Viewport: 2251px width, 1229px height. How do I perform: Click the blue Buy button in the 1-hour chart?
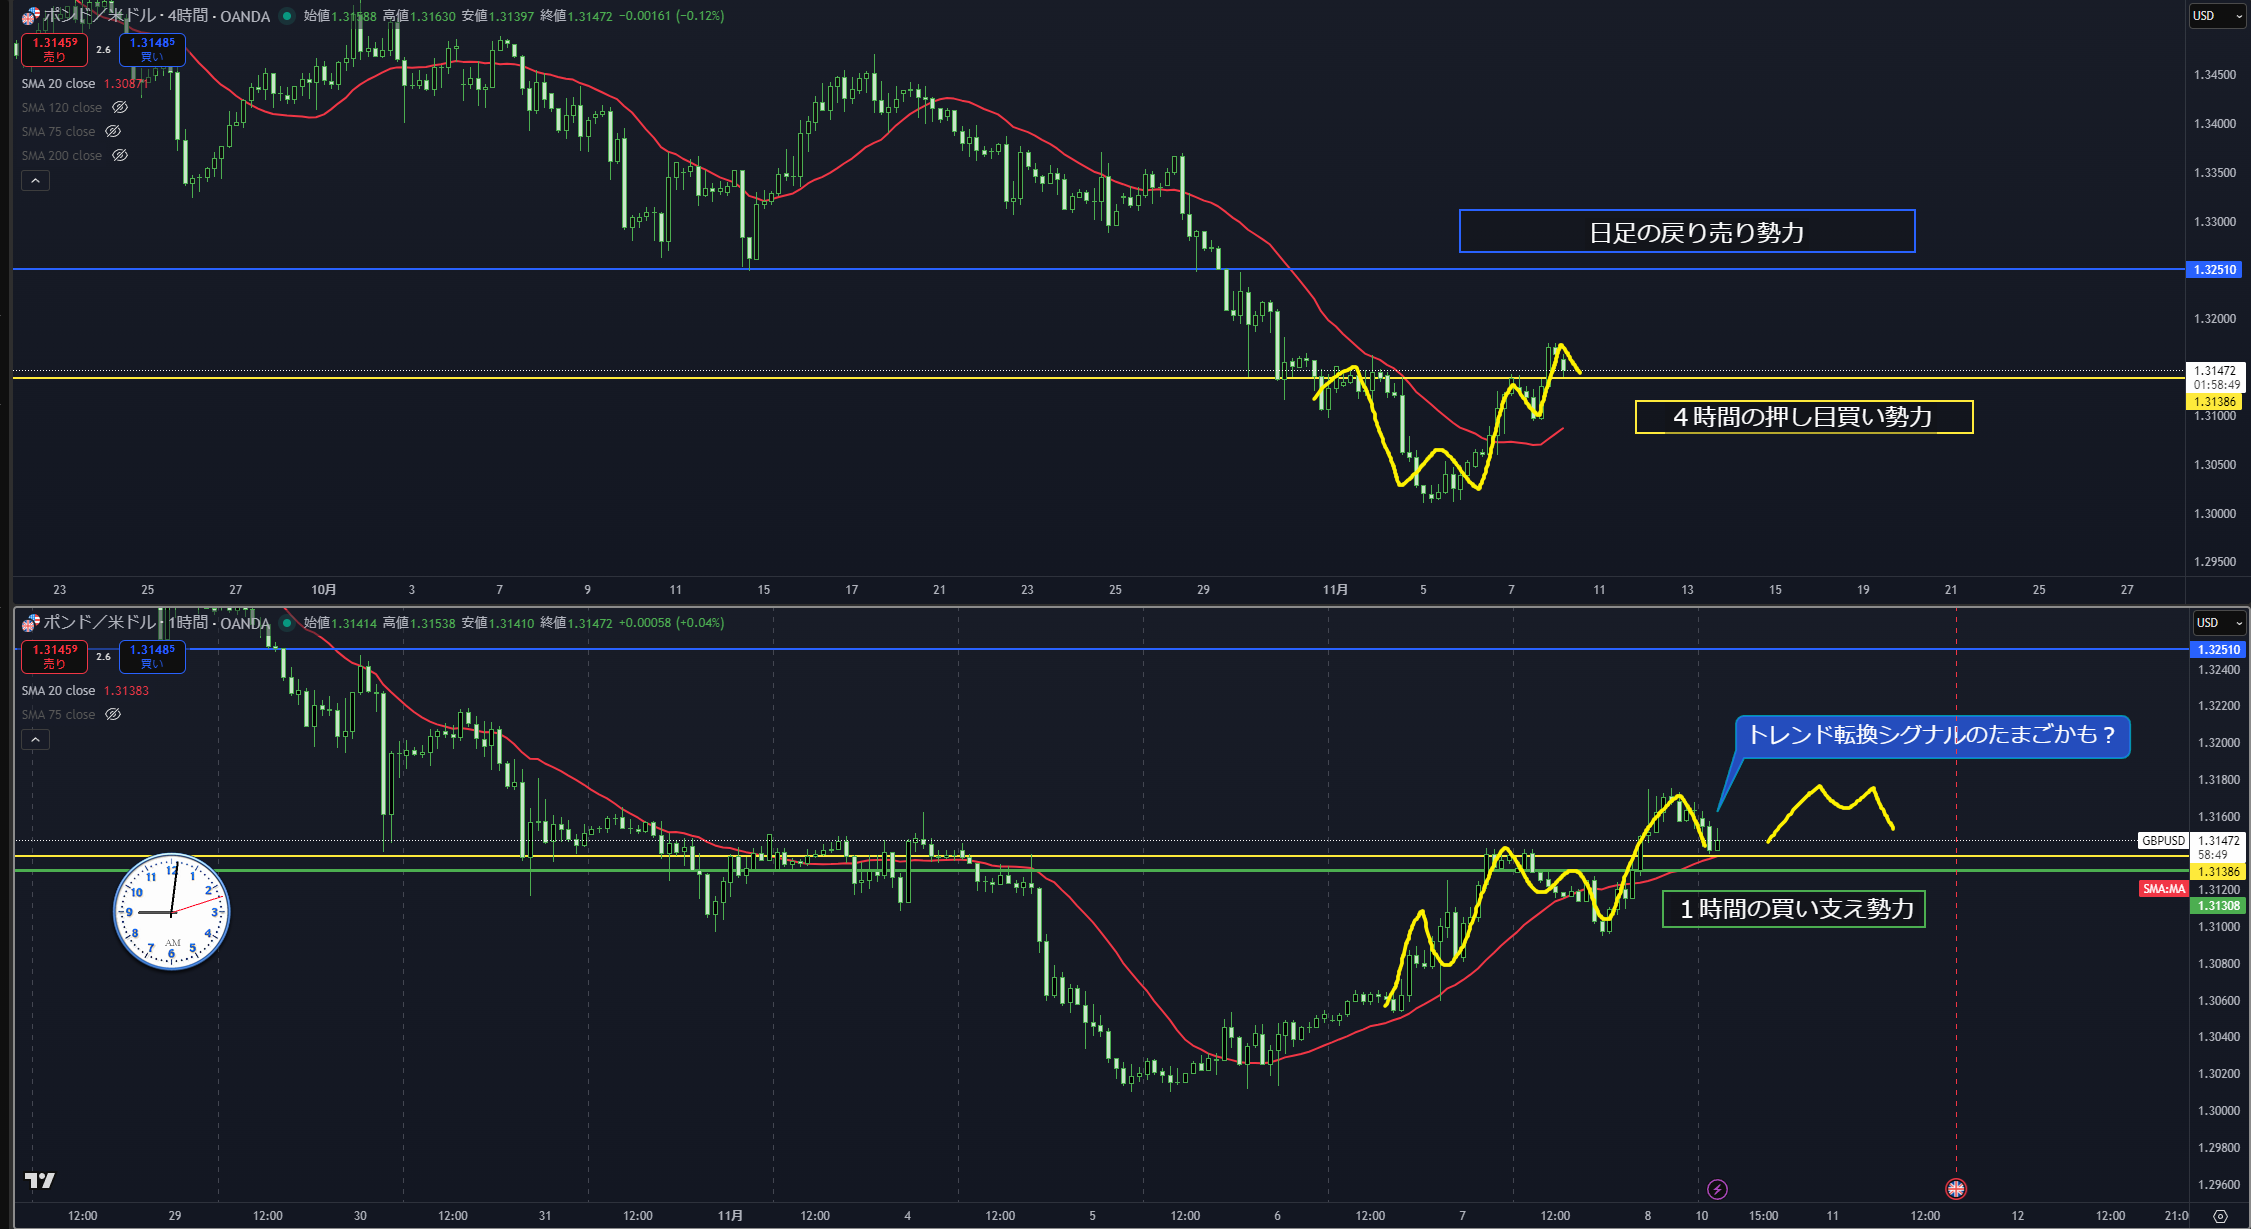pyautogui.click(x=152, y=656)
